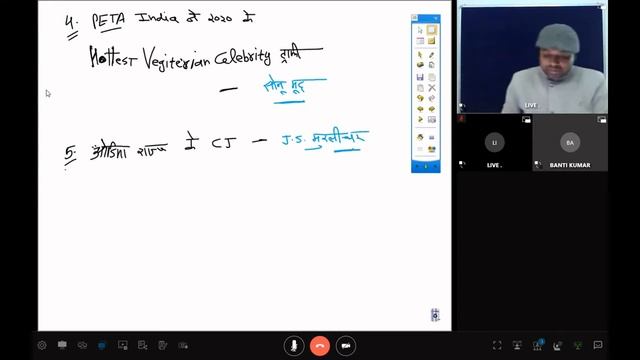640x360 pixels.
Task: Open the page list view icon
Action: point(431,119)
